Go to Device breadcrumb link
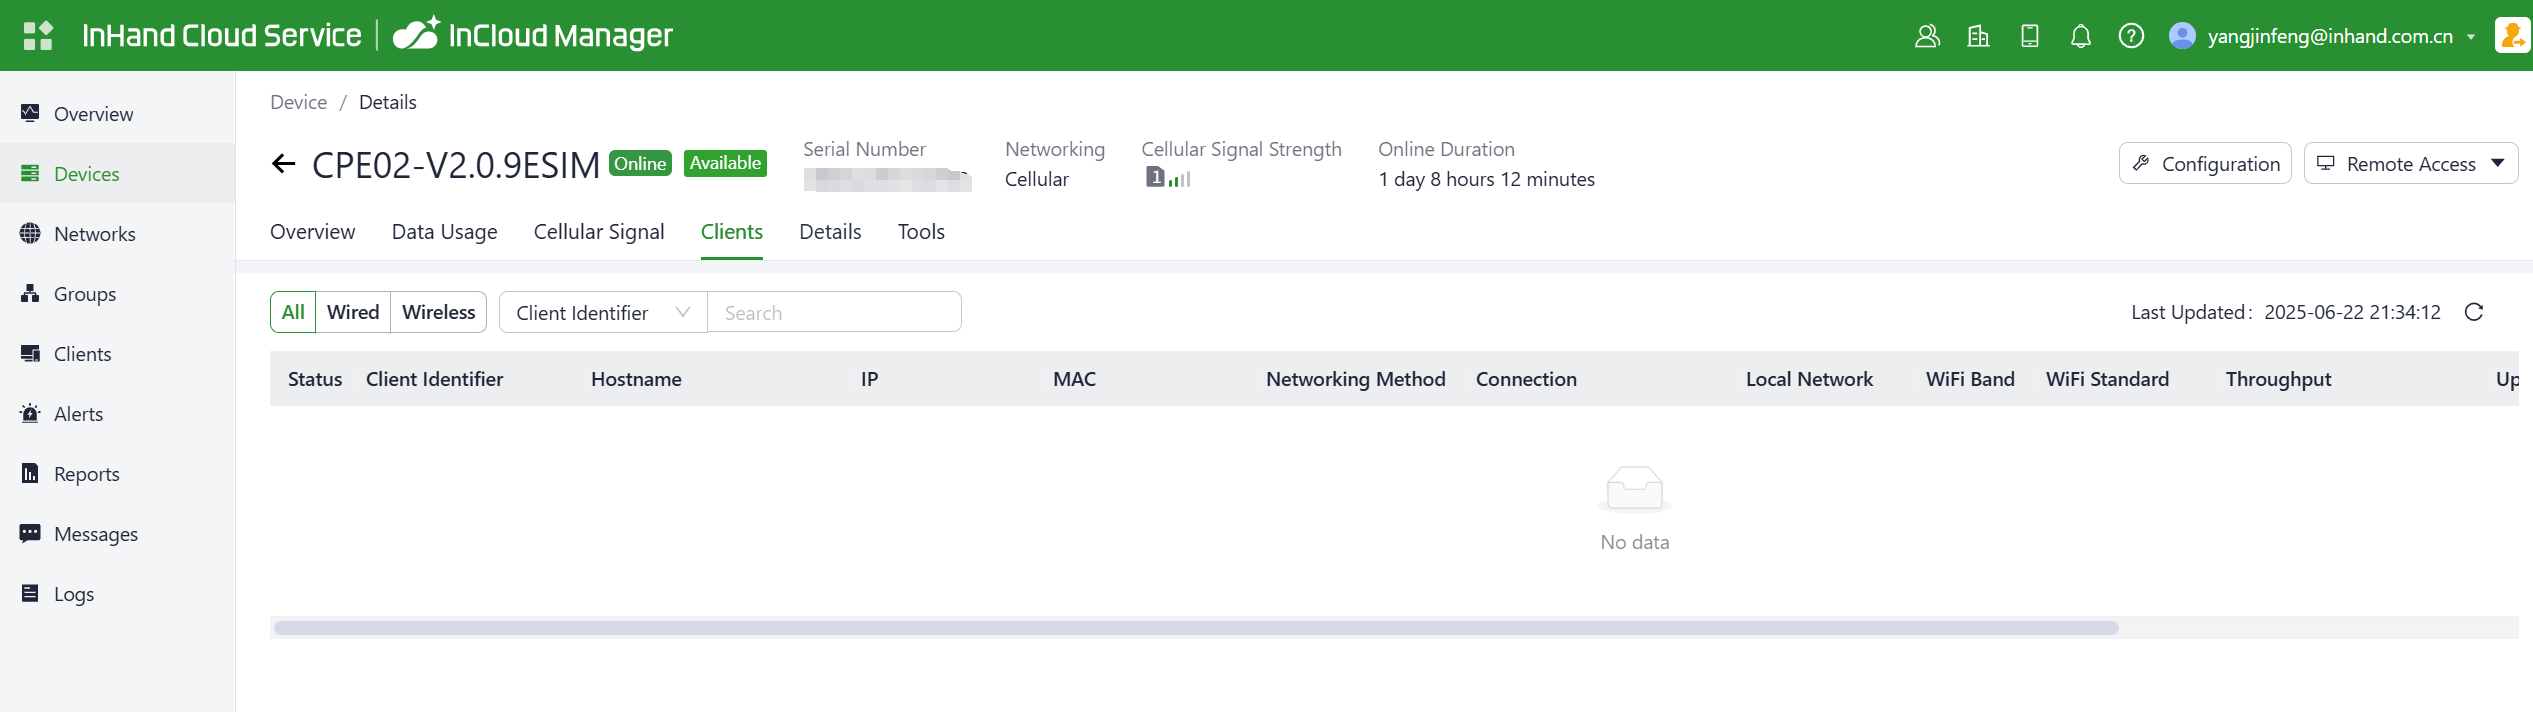This screenshot has height=712, width=2533. [298, 102]
